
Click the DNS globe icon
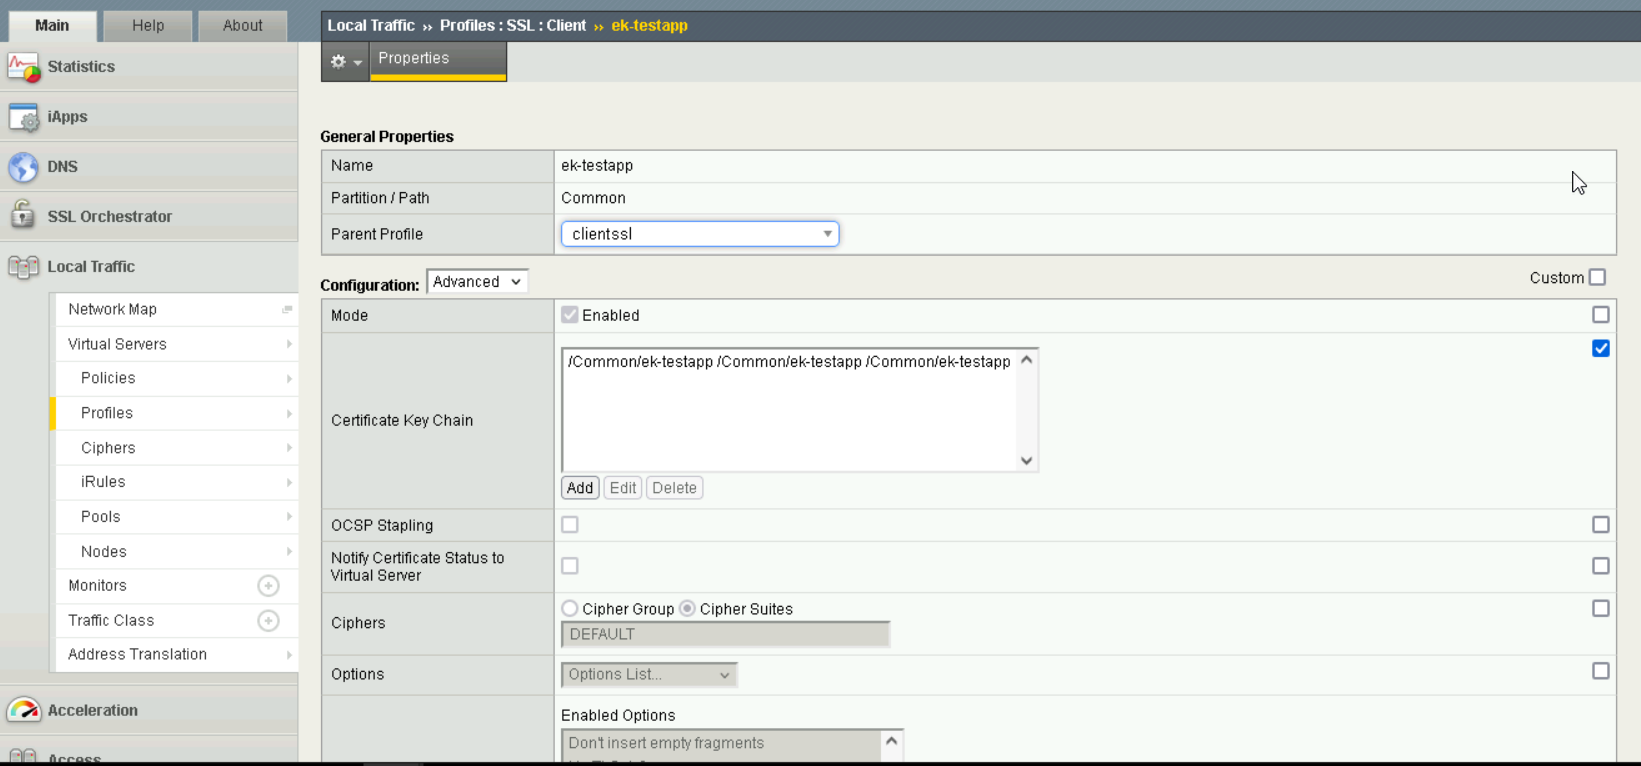pyautogui.click(x=23, y=167)
